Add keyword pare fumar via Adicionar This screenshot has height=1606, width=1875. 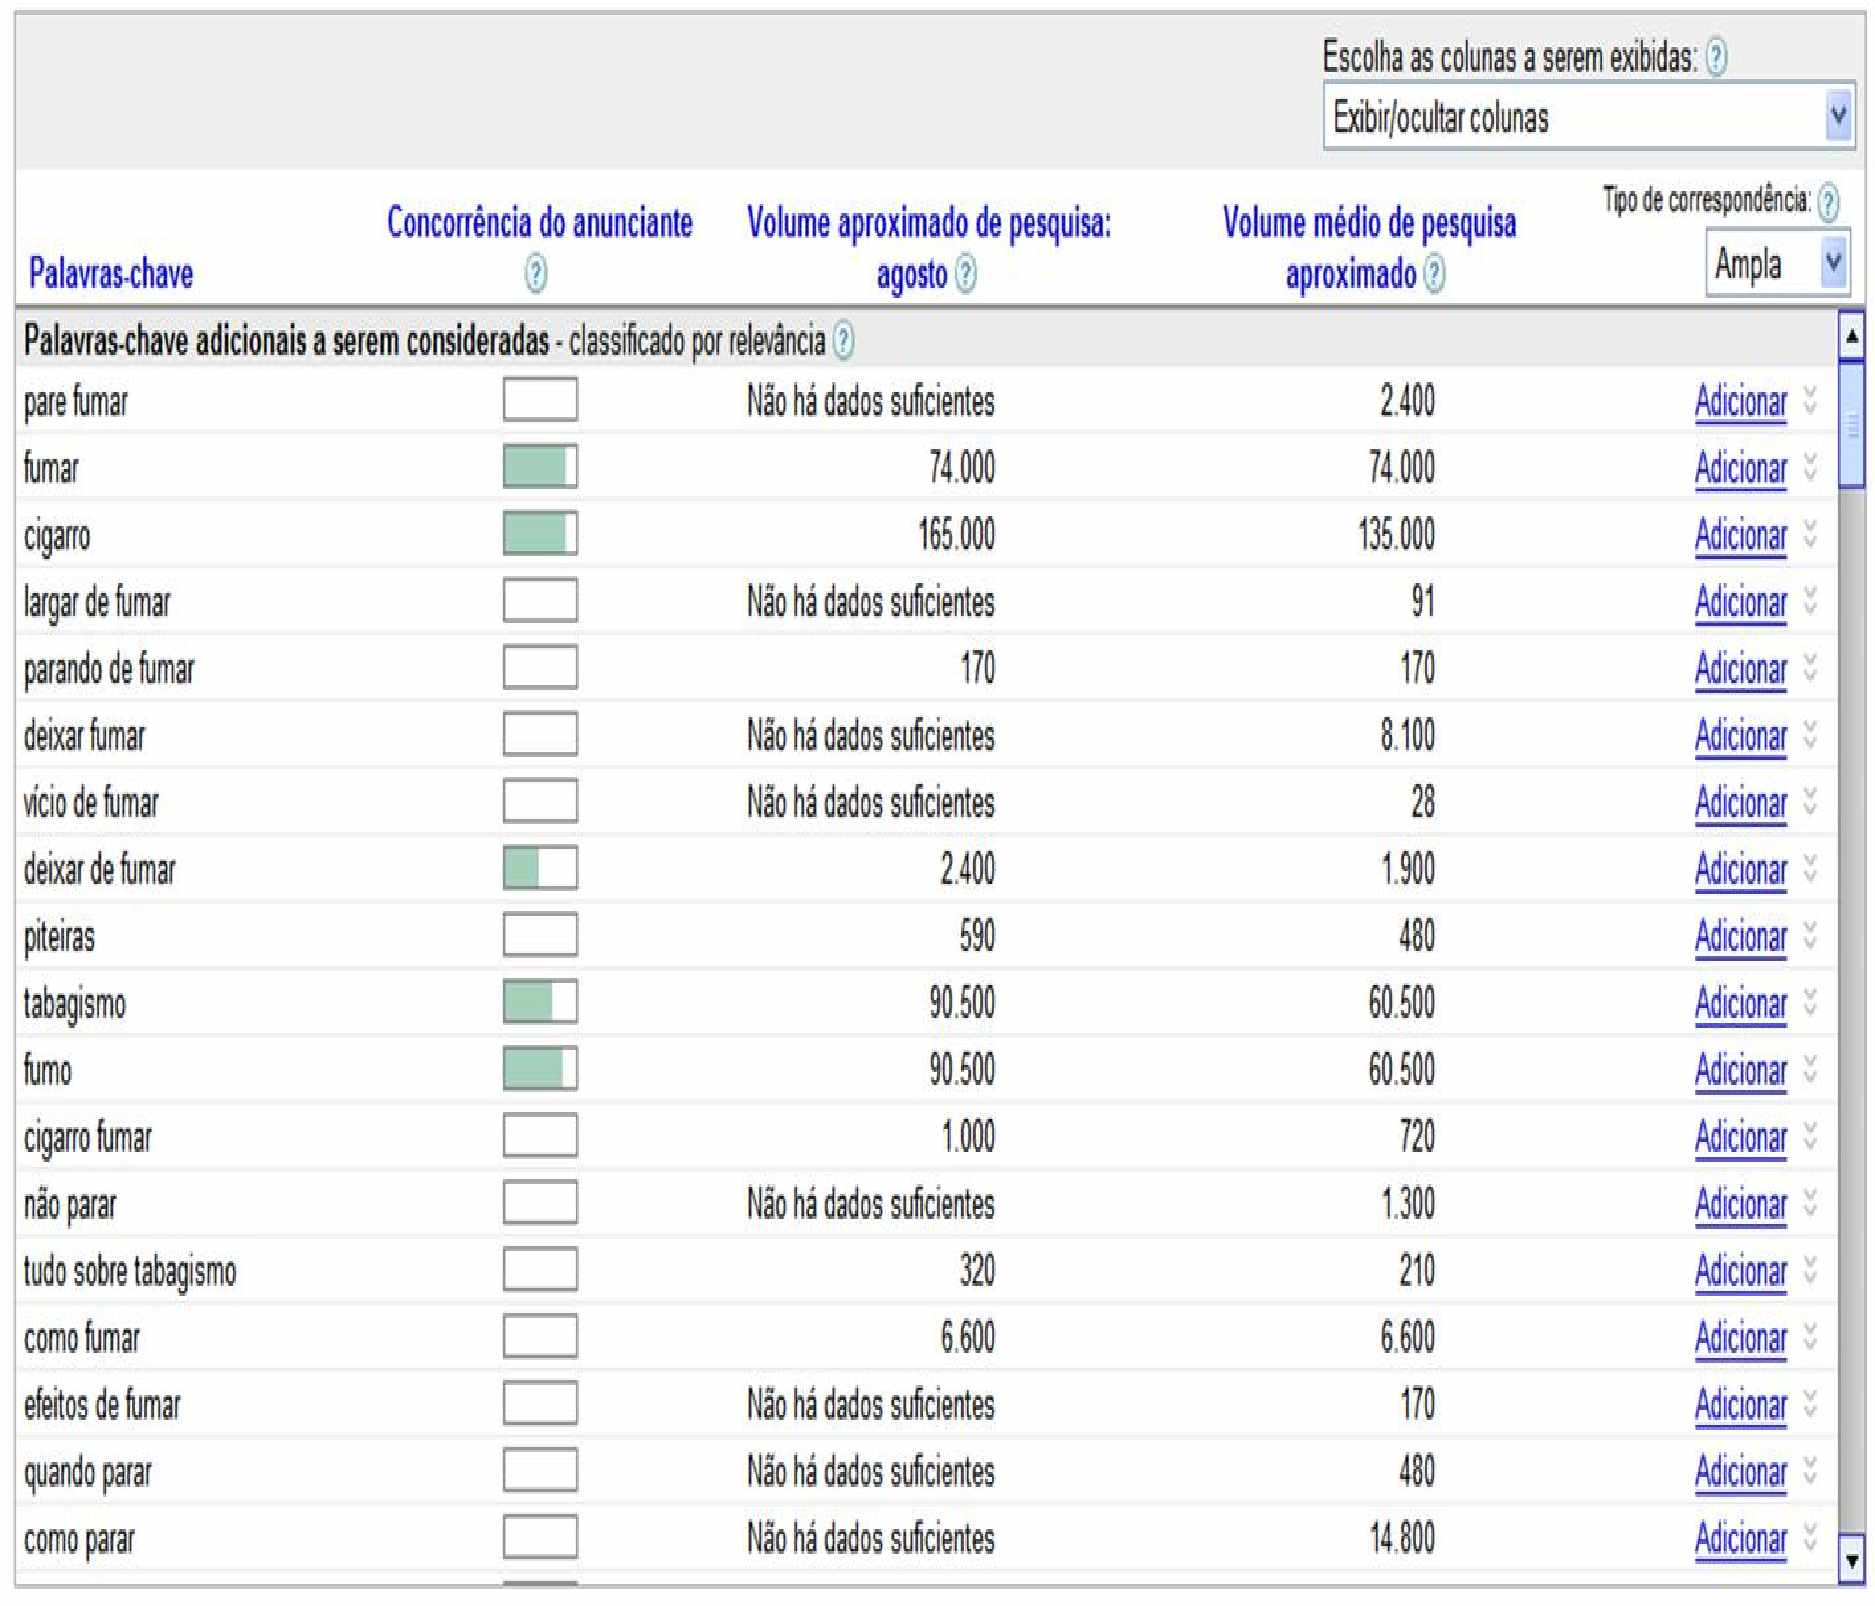1741,402
